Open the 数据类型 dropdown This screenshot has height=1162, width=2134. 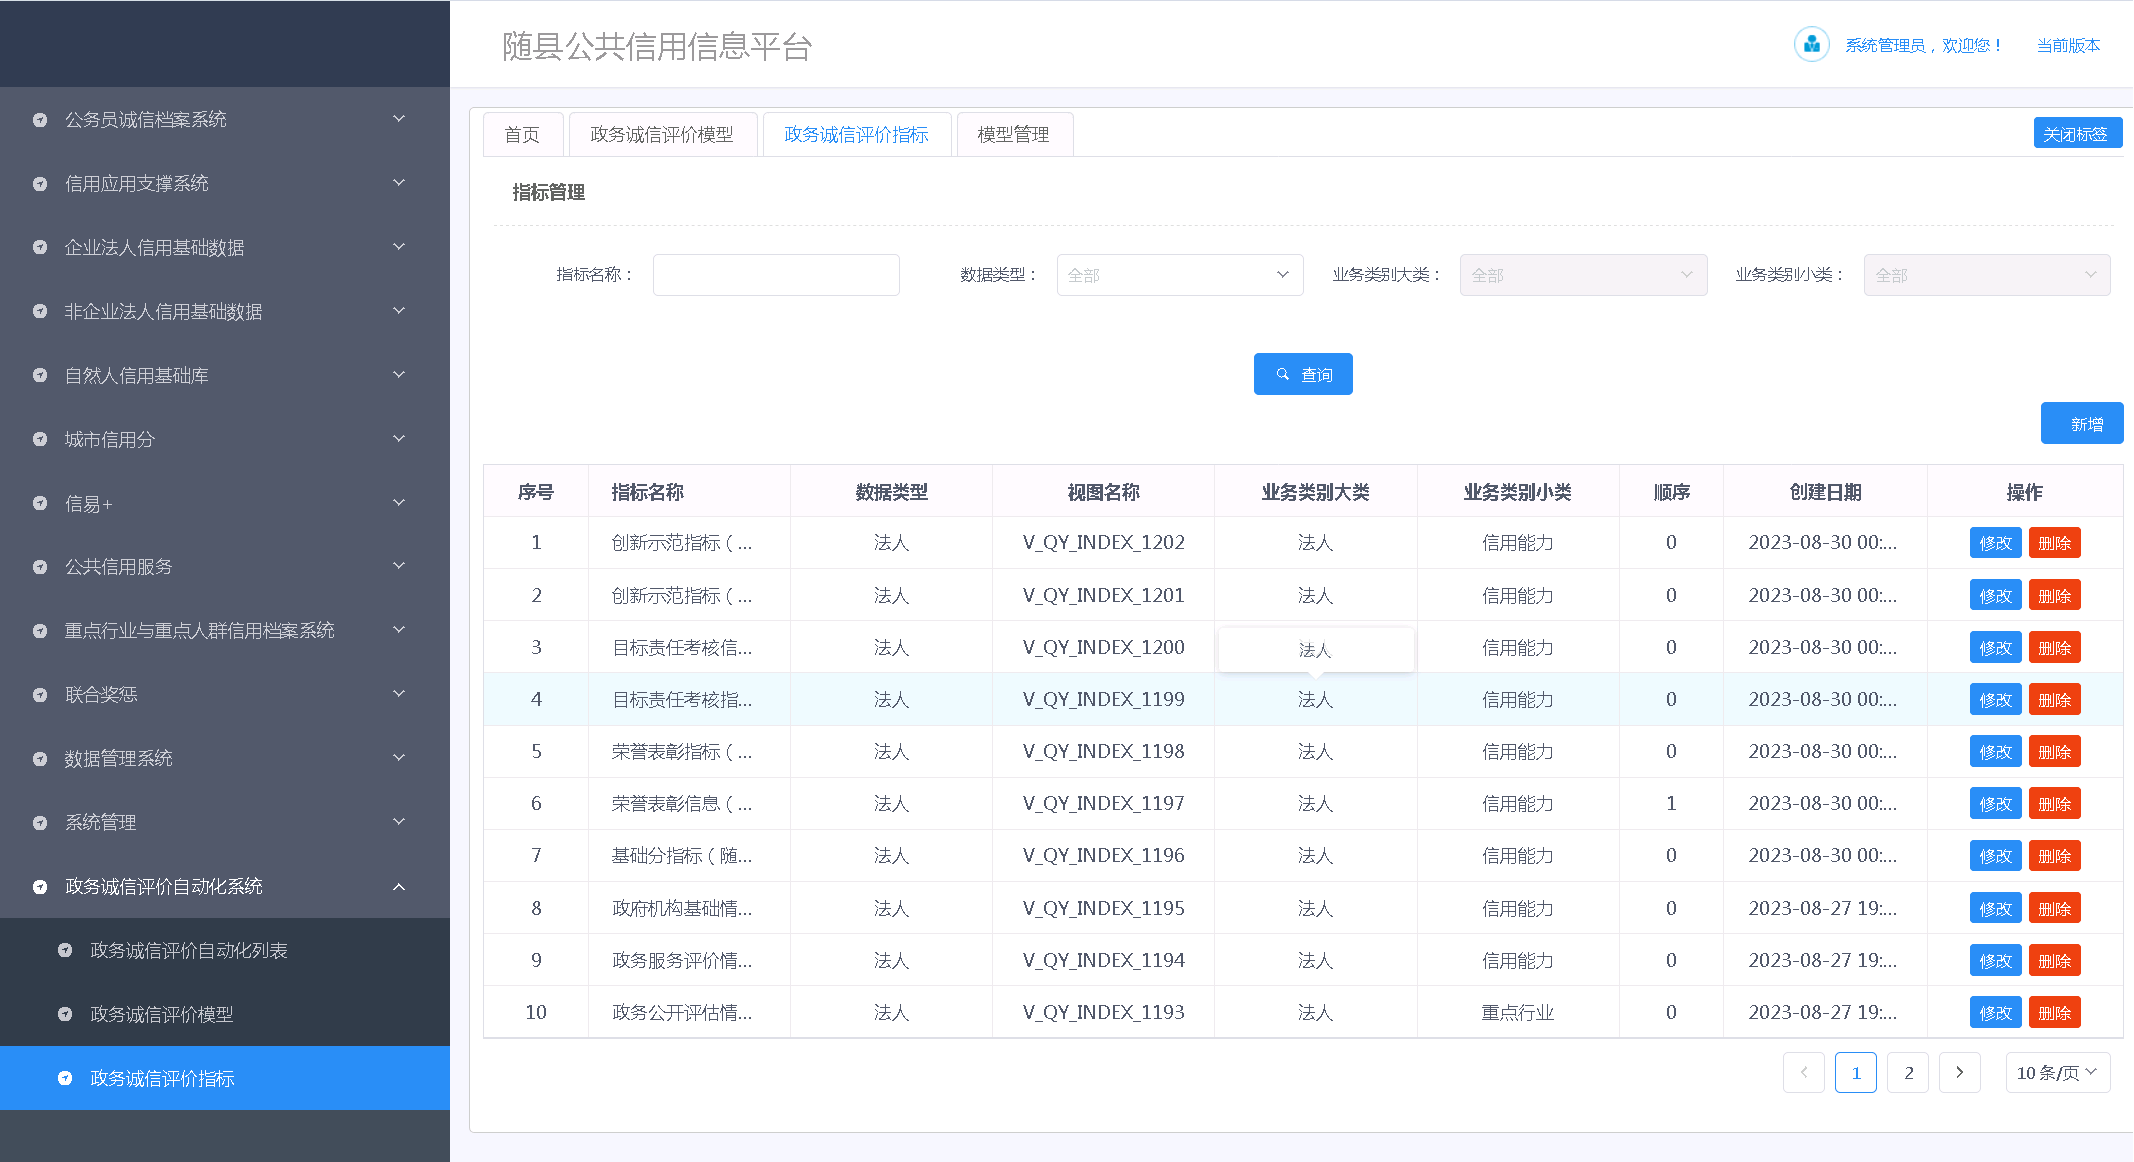click(1180, 275)
